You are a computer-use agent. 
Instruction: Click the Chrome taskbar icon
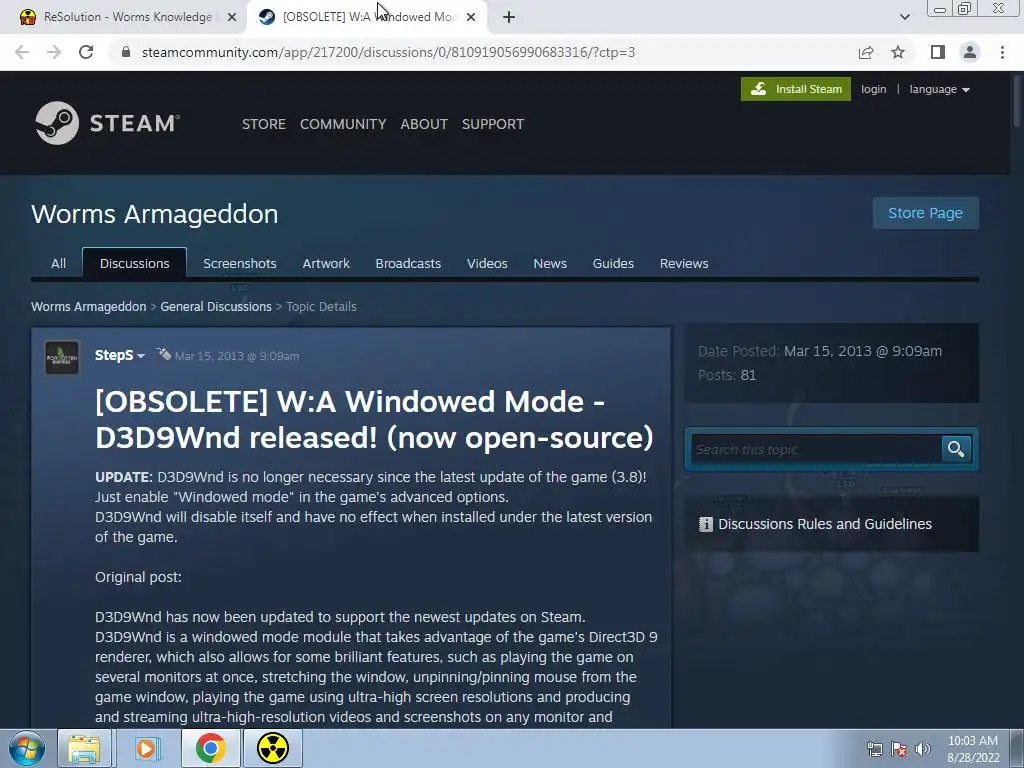click(x=210, y=748)
